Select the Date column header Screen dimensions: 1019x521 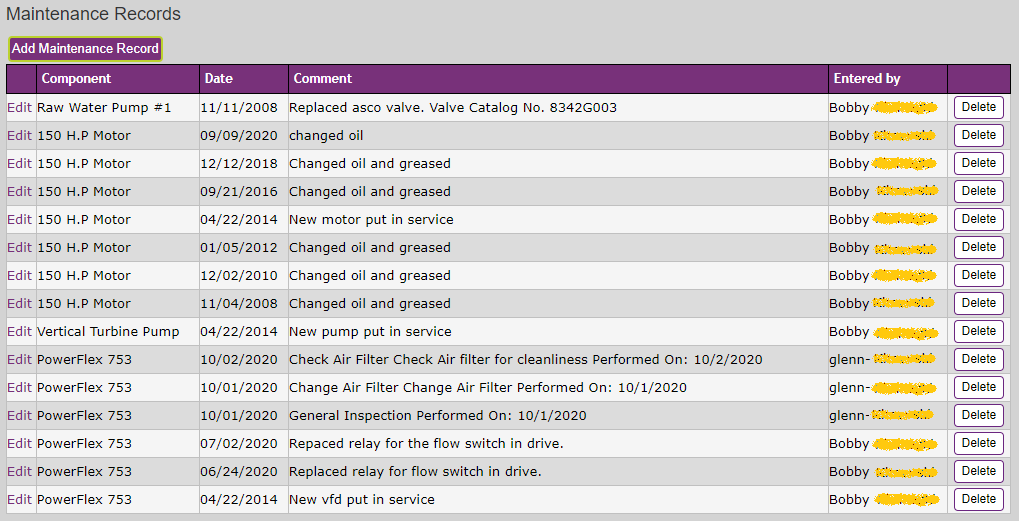tap(218, 79)
